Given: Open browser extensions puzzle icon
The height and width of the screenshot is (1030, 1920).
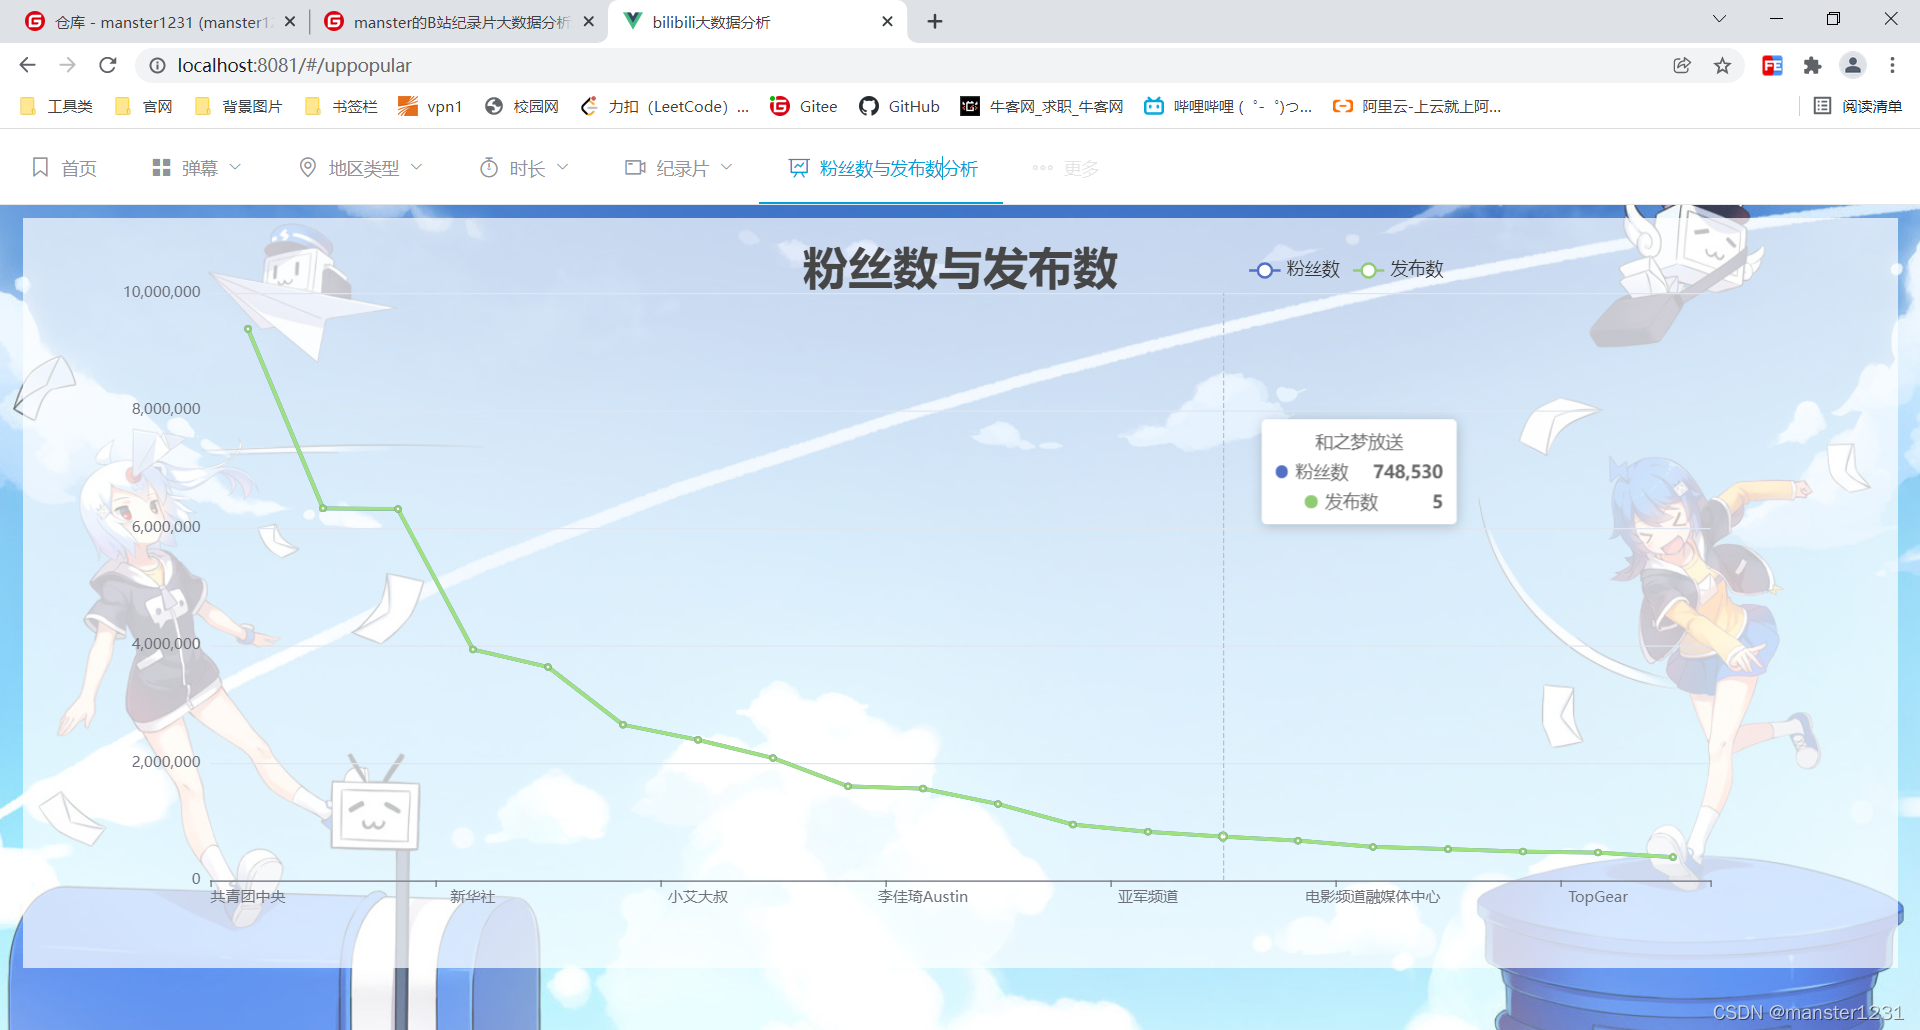Looking at the screenshot, I should 1812,65.
